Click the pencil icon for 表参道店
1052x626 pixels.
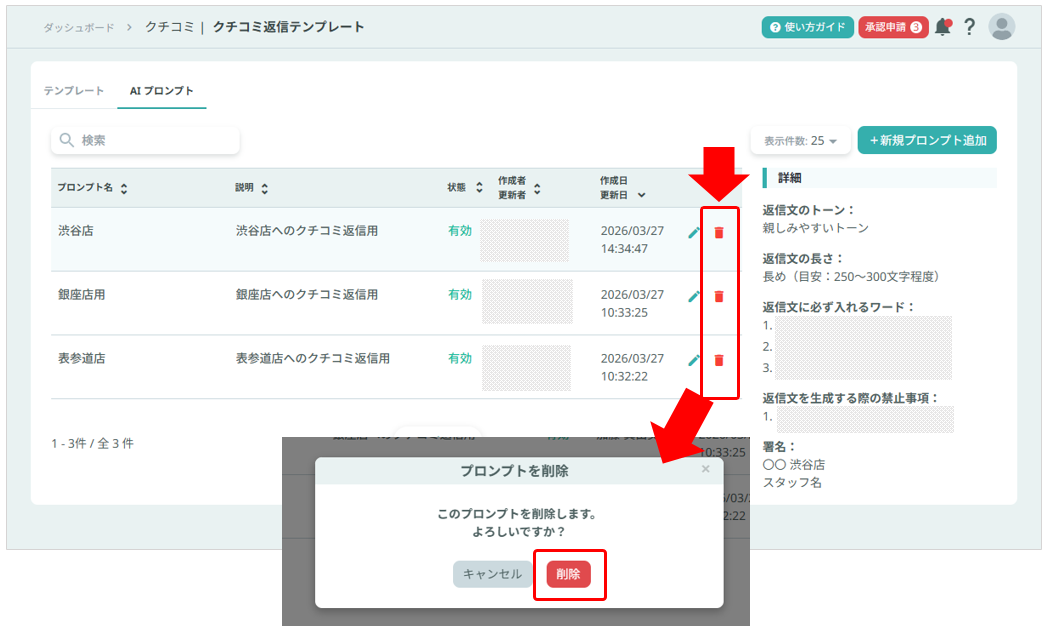694,360
